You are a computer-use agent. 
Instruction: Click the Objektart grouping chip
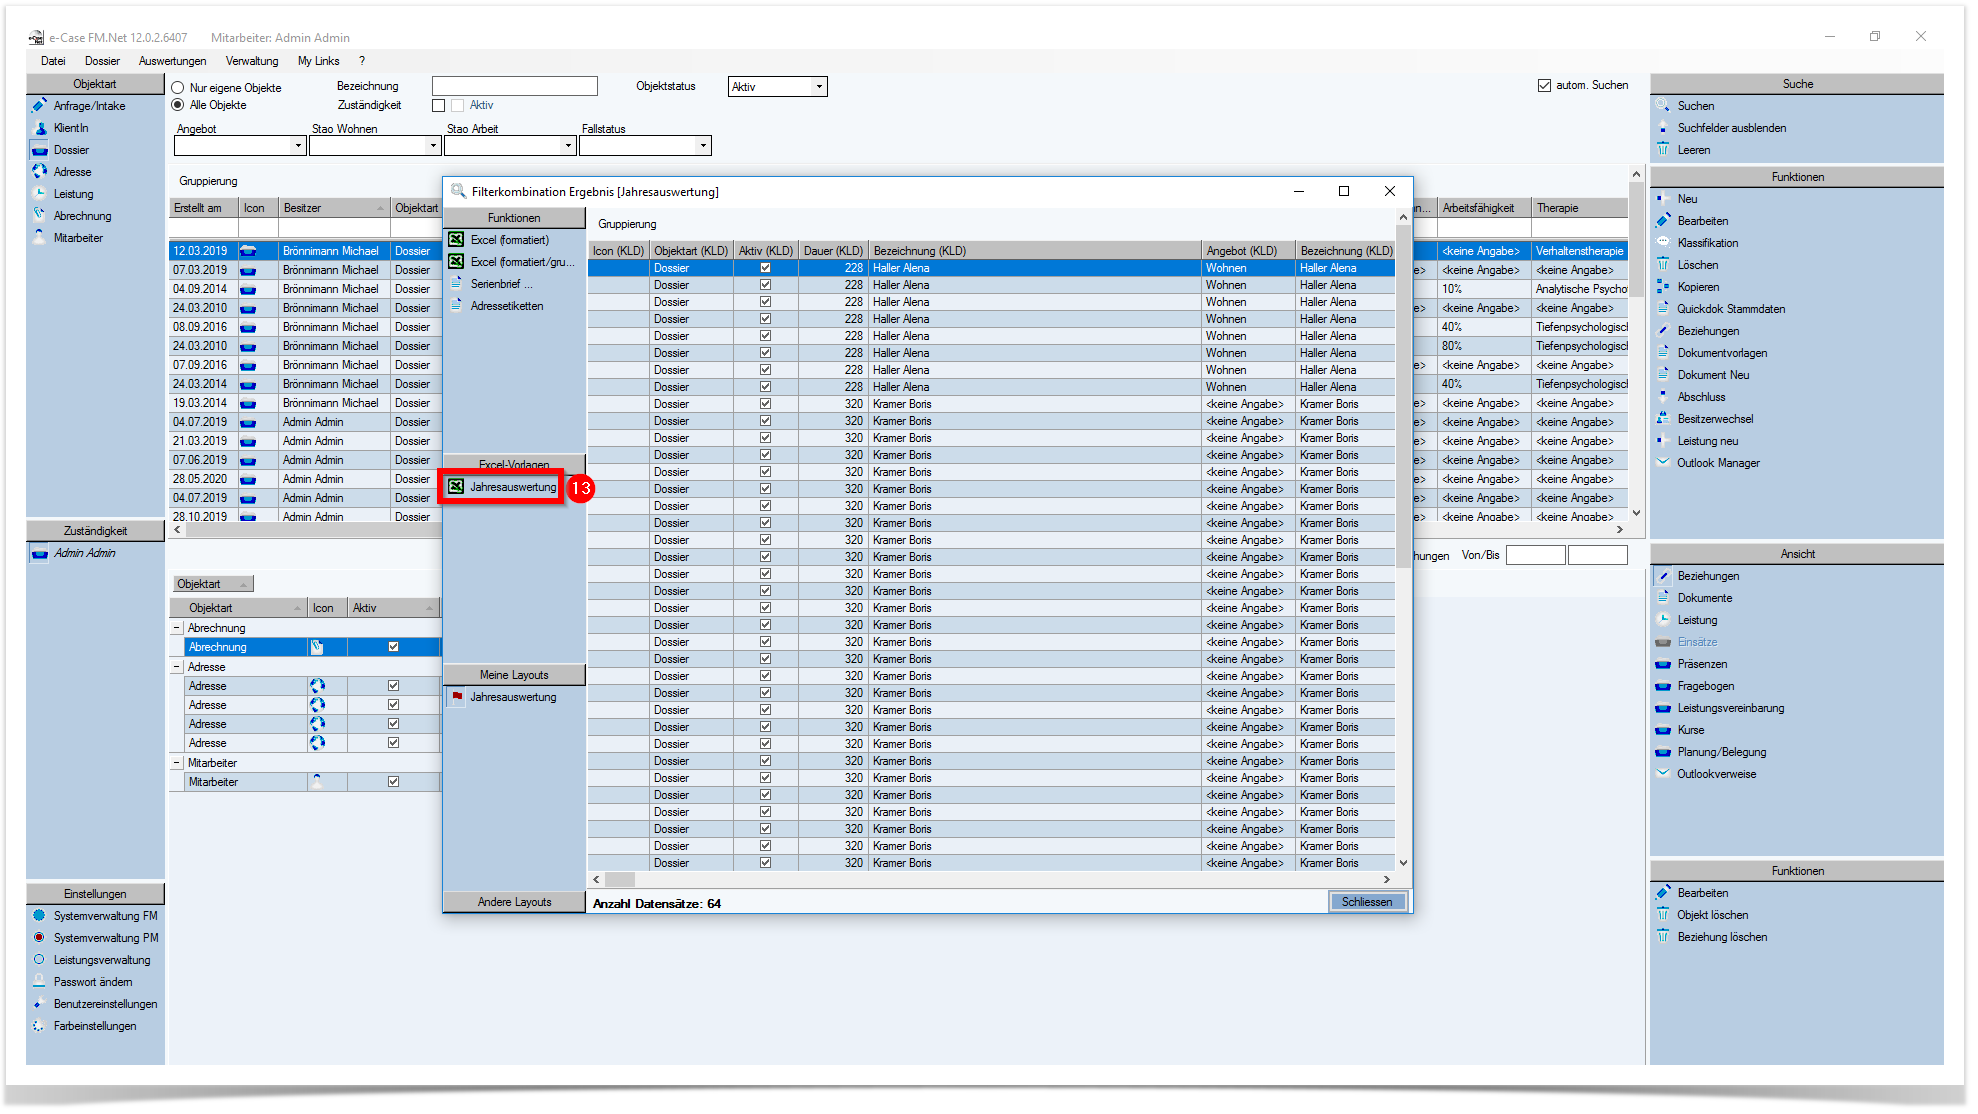click(213, 584)
